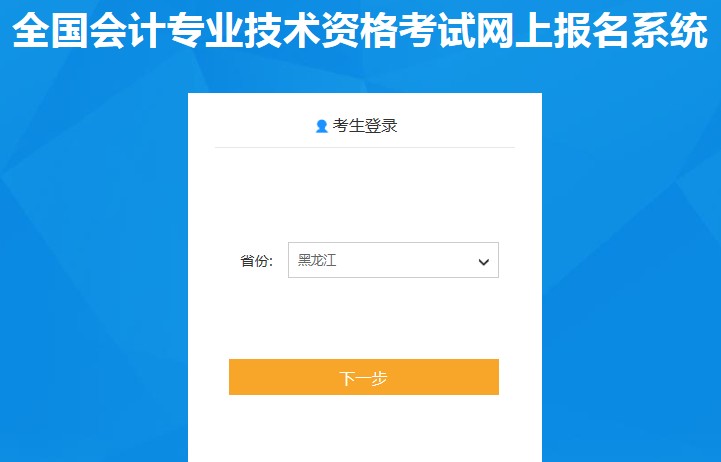Click the divider line under 考生登录
This screenshot has width=721, height=462.
pyautogui.click(x=365, y=148)
